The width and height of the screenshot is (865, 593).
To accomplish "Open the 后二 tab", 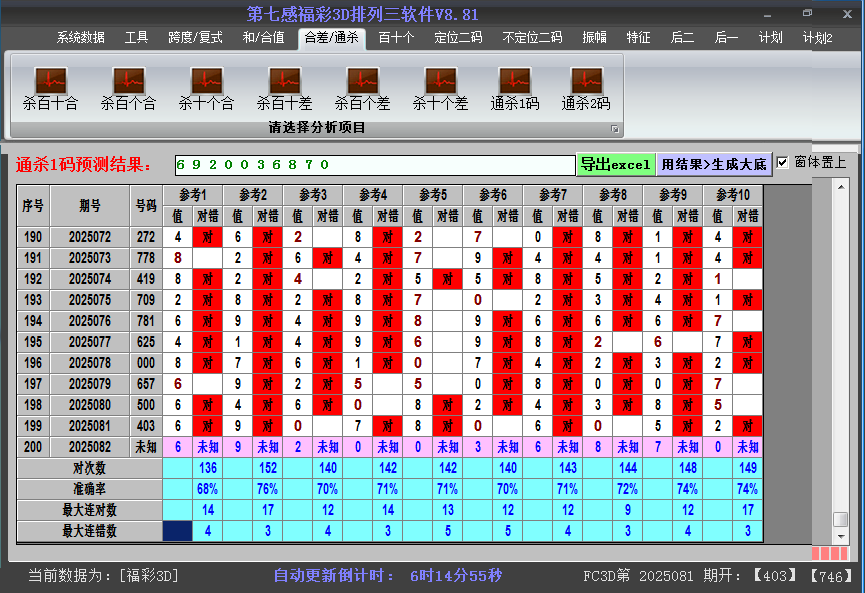I will click(x=682, y=38).
